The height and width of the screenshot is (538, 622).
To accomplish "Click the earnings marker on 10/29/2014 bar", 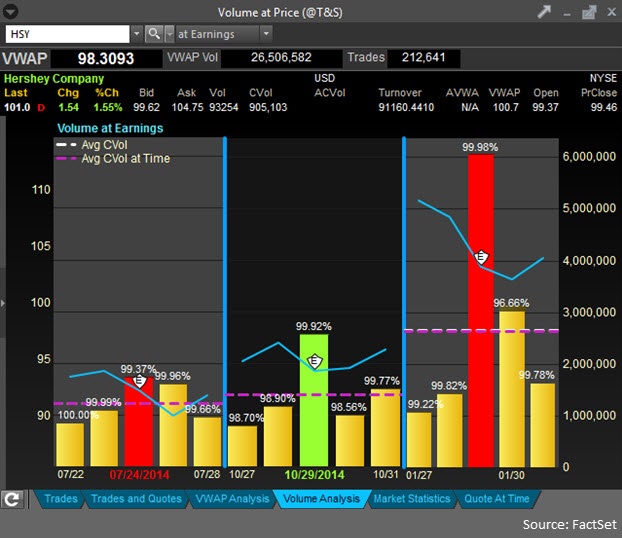I will pyautogui.click(x=315, y=361).
